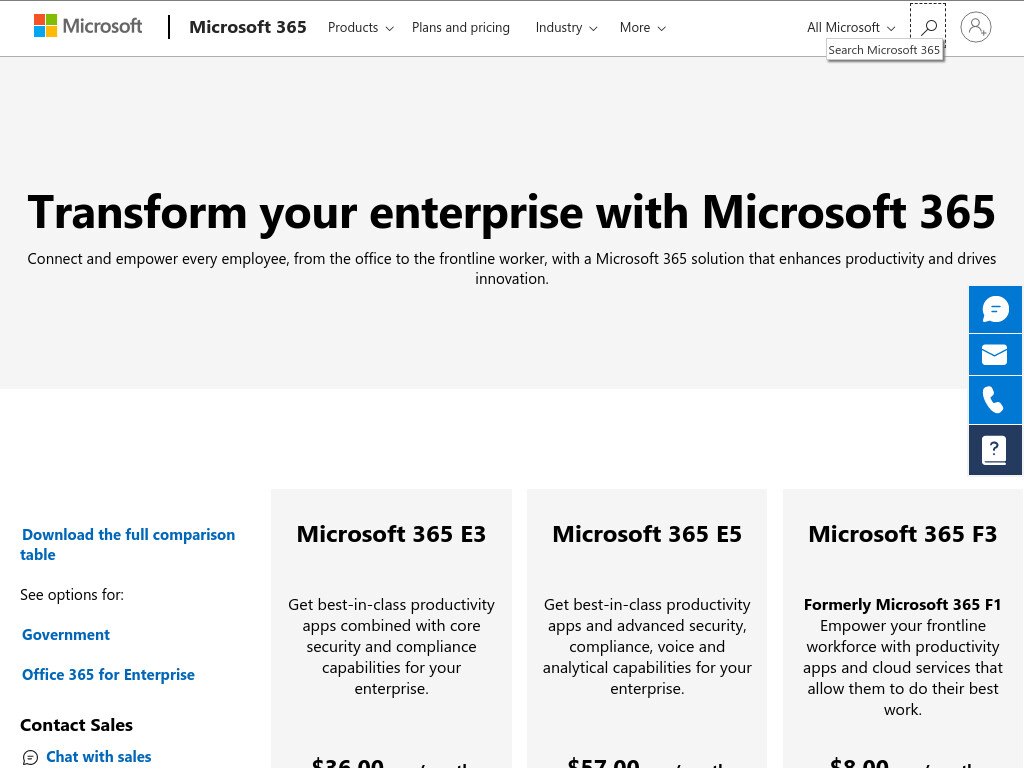This screenshot has width=1024, height=768.
Task: Select the Microsoft 365 E3 heading
Action: pos(391,534)
